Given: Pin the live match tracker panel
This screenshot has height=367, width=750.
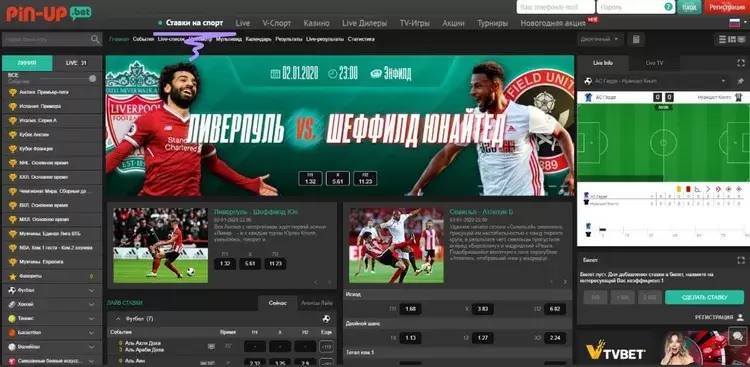Looking at the screenshot, I should (740, 81).
